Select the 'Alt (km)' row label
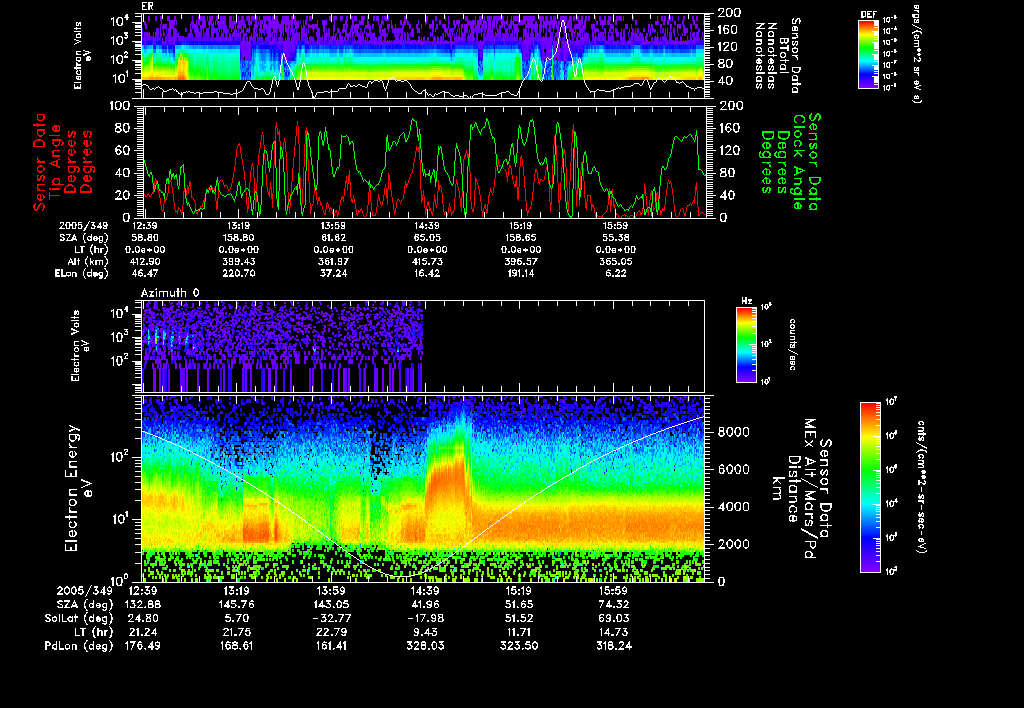This screenshot has width=1024, height=708. 88,262
